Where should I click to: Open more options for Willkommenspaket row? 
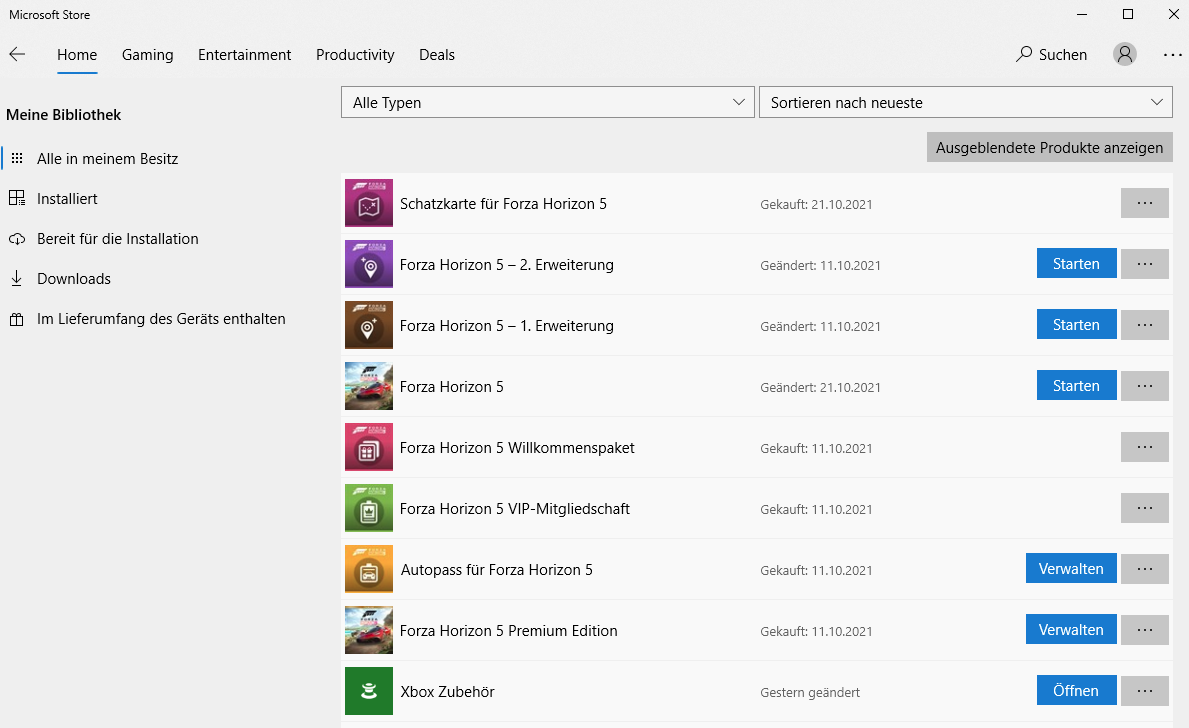[1144, 447]
